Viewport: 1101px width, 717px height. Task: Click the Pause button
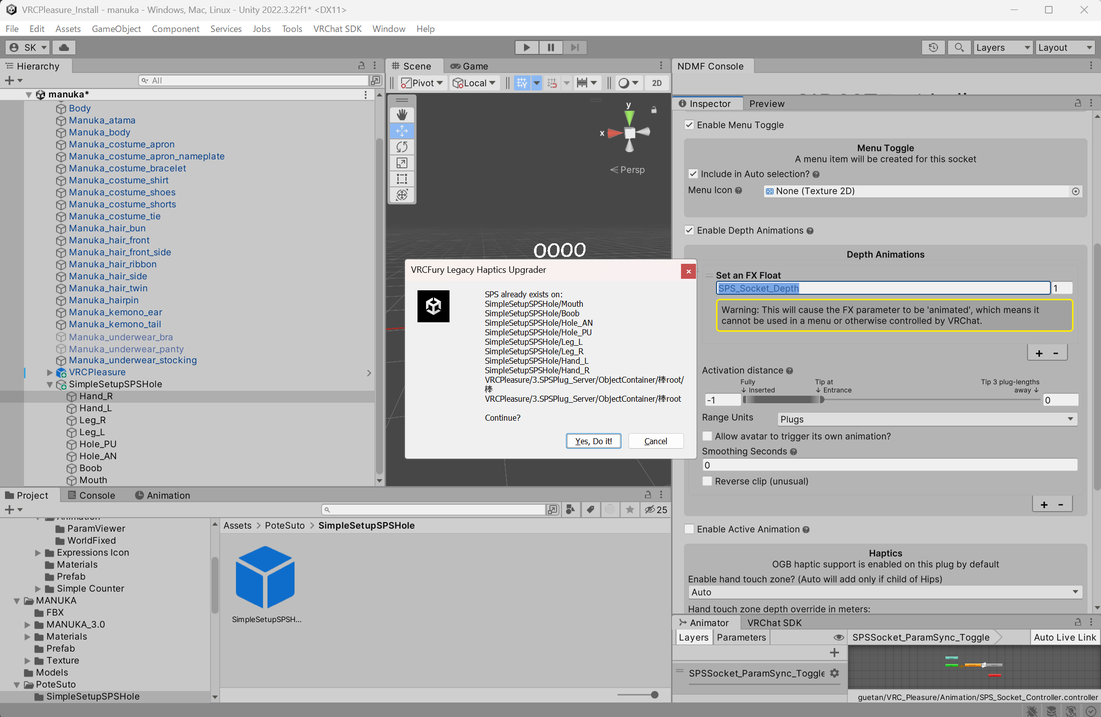[x=550, y=47]
